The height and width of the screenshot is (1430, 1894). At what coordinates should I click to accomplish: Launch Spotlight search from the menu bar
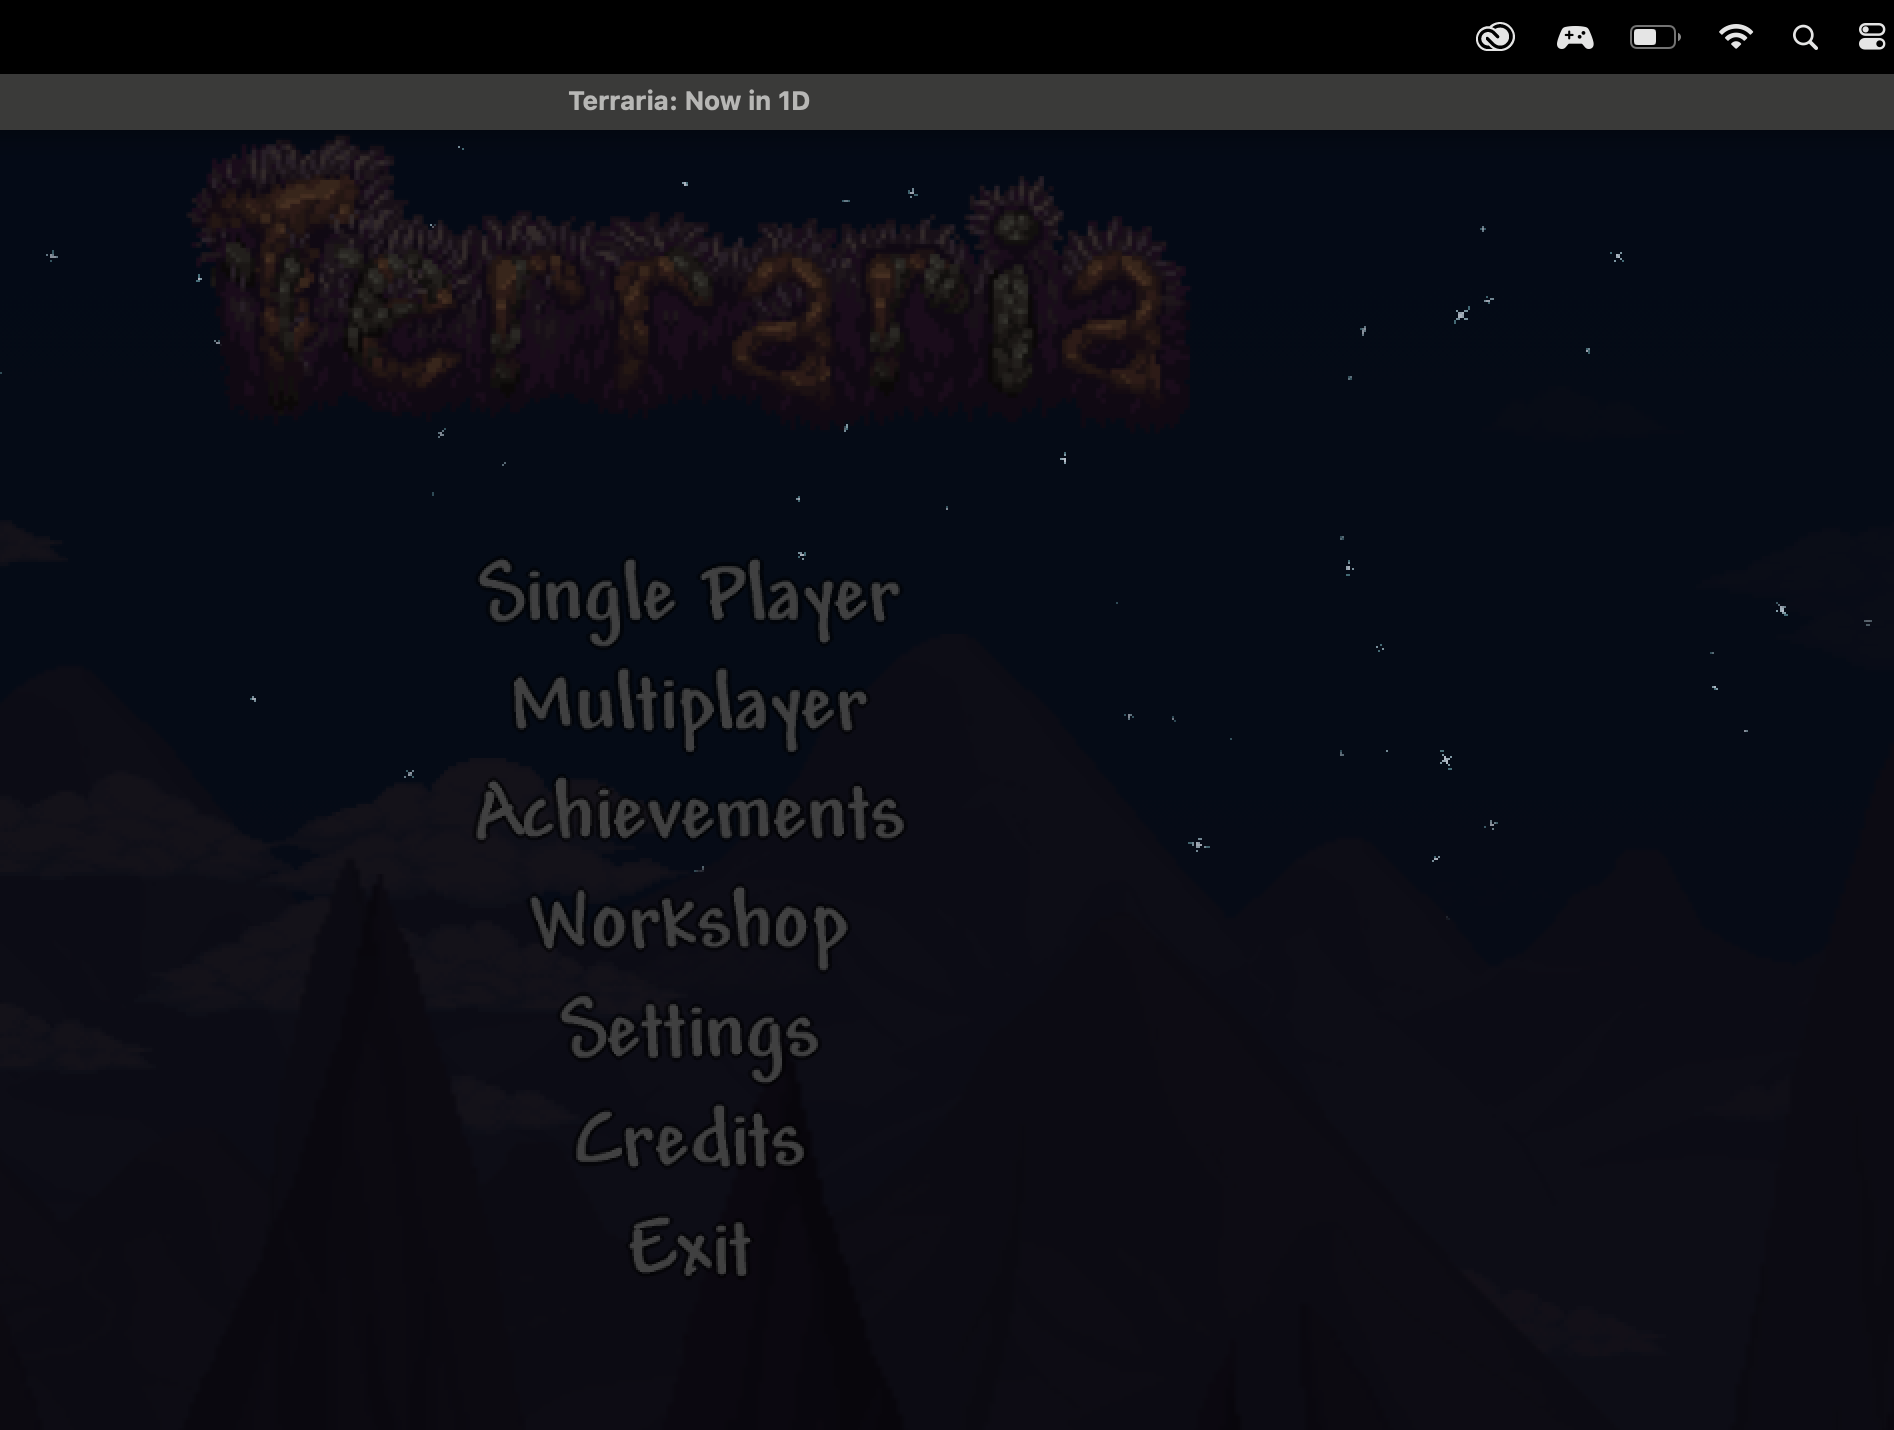1805,38
